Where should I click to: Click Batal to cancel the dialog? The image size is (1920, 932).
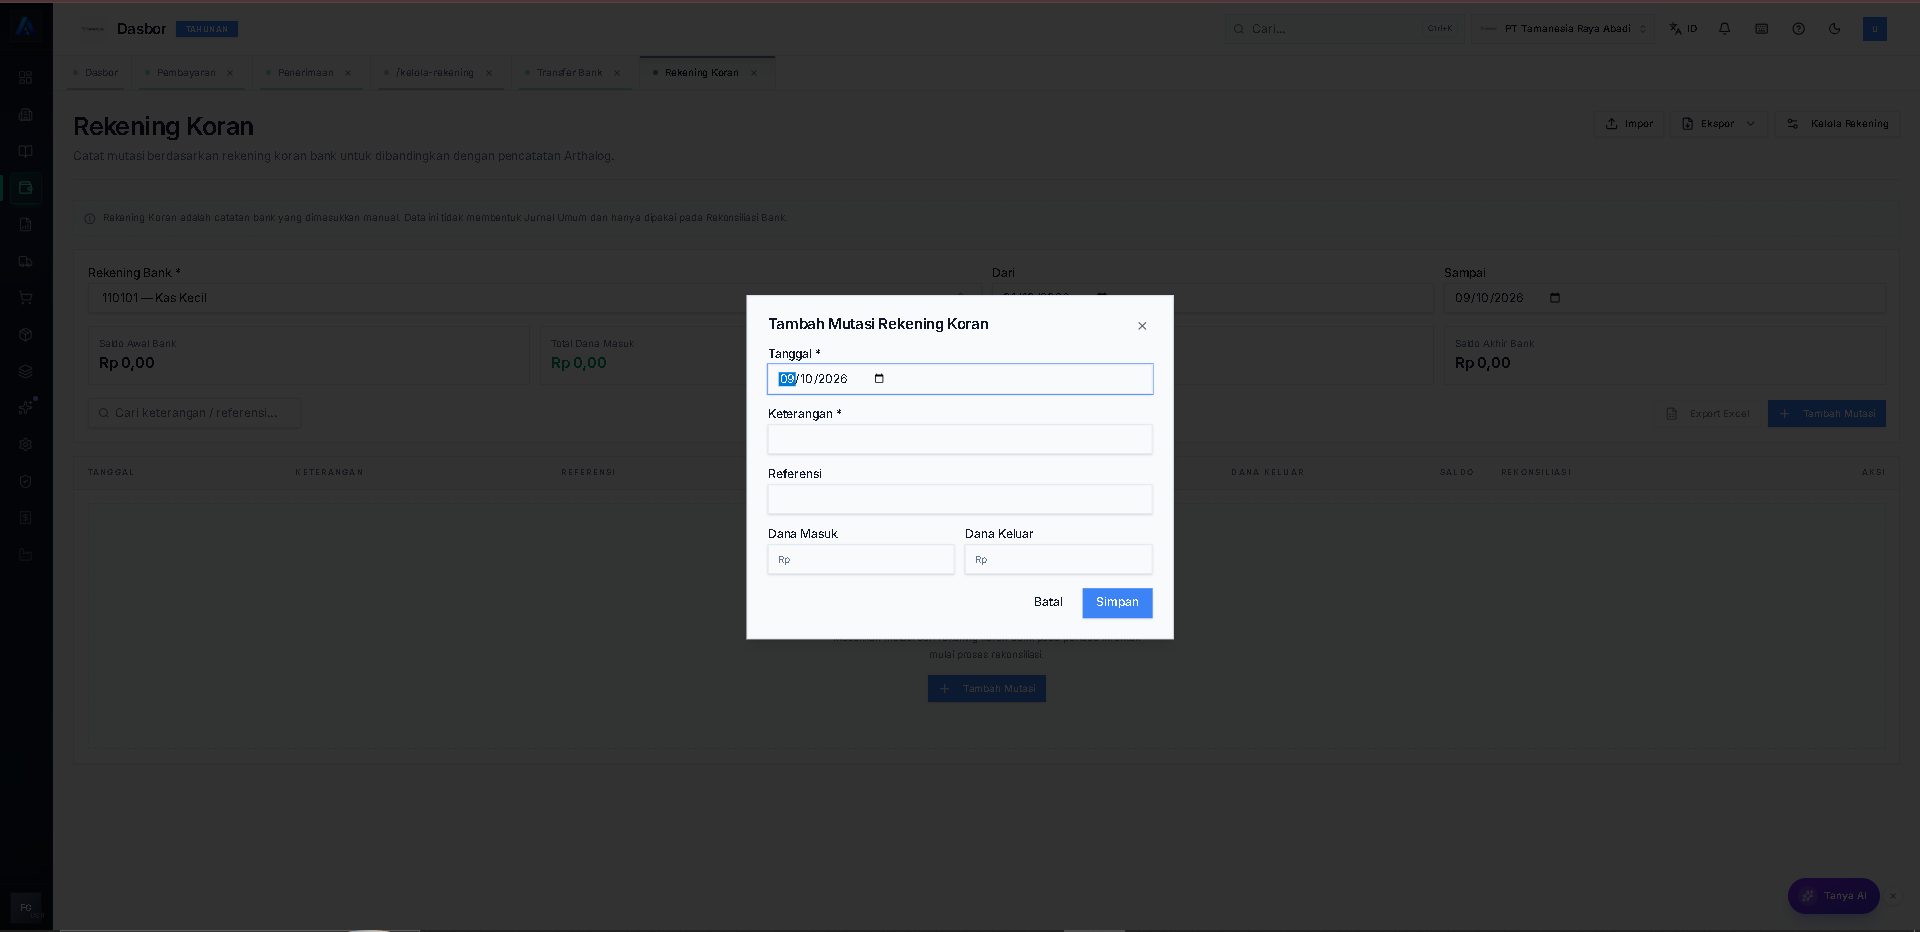(1048, 602)
